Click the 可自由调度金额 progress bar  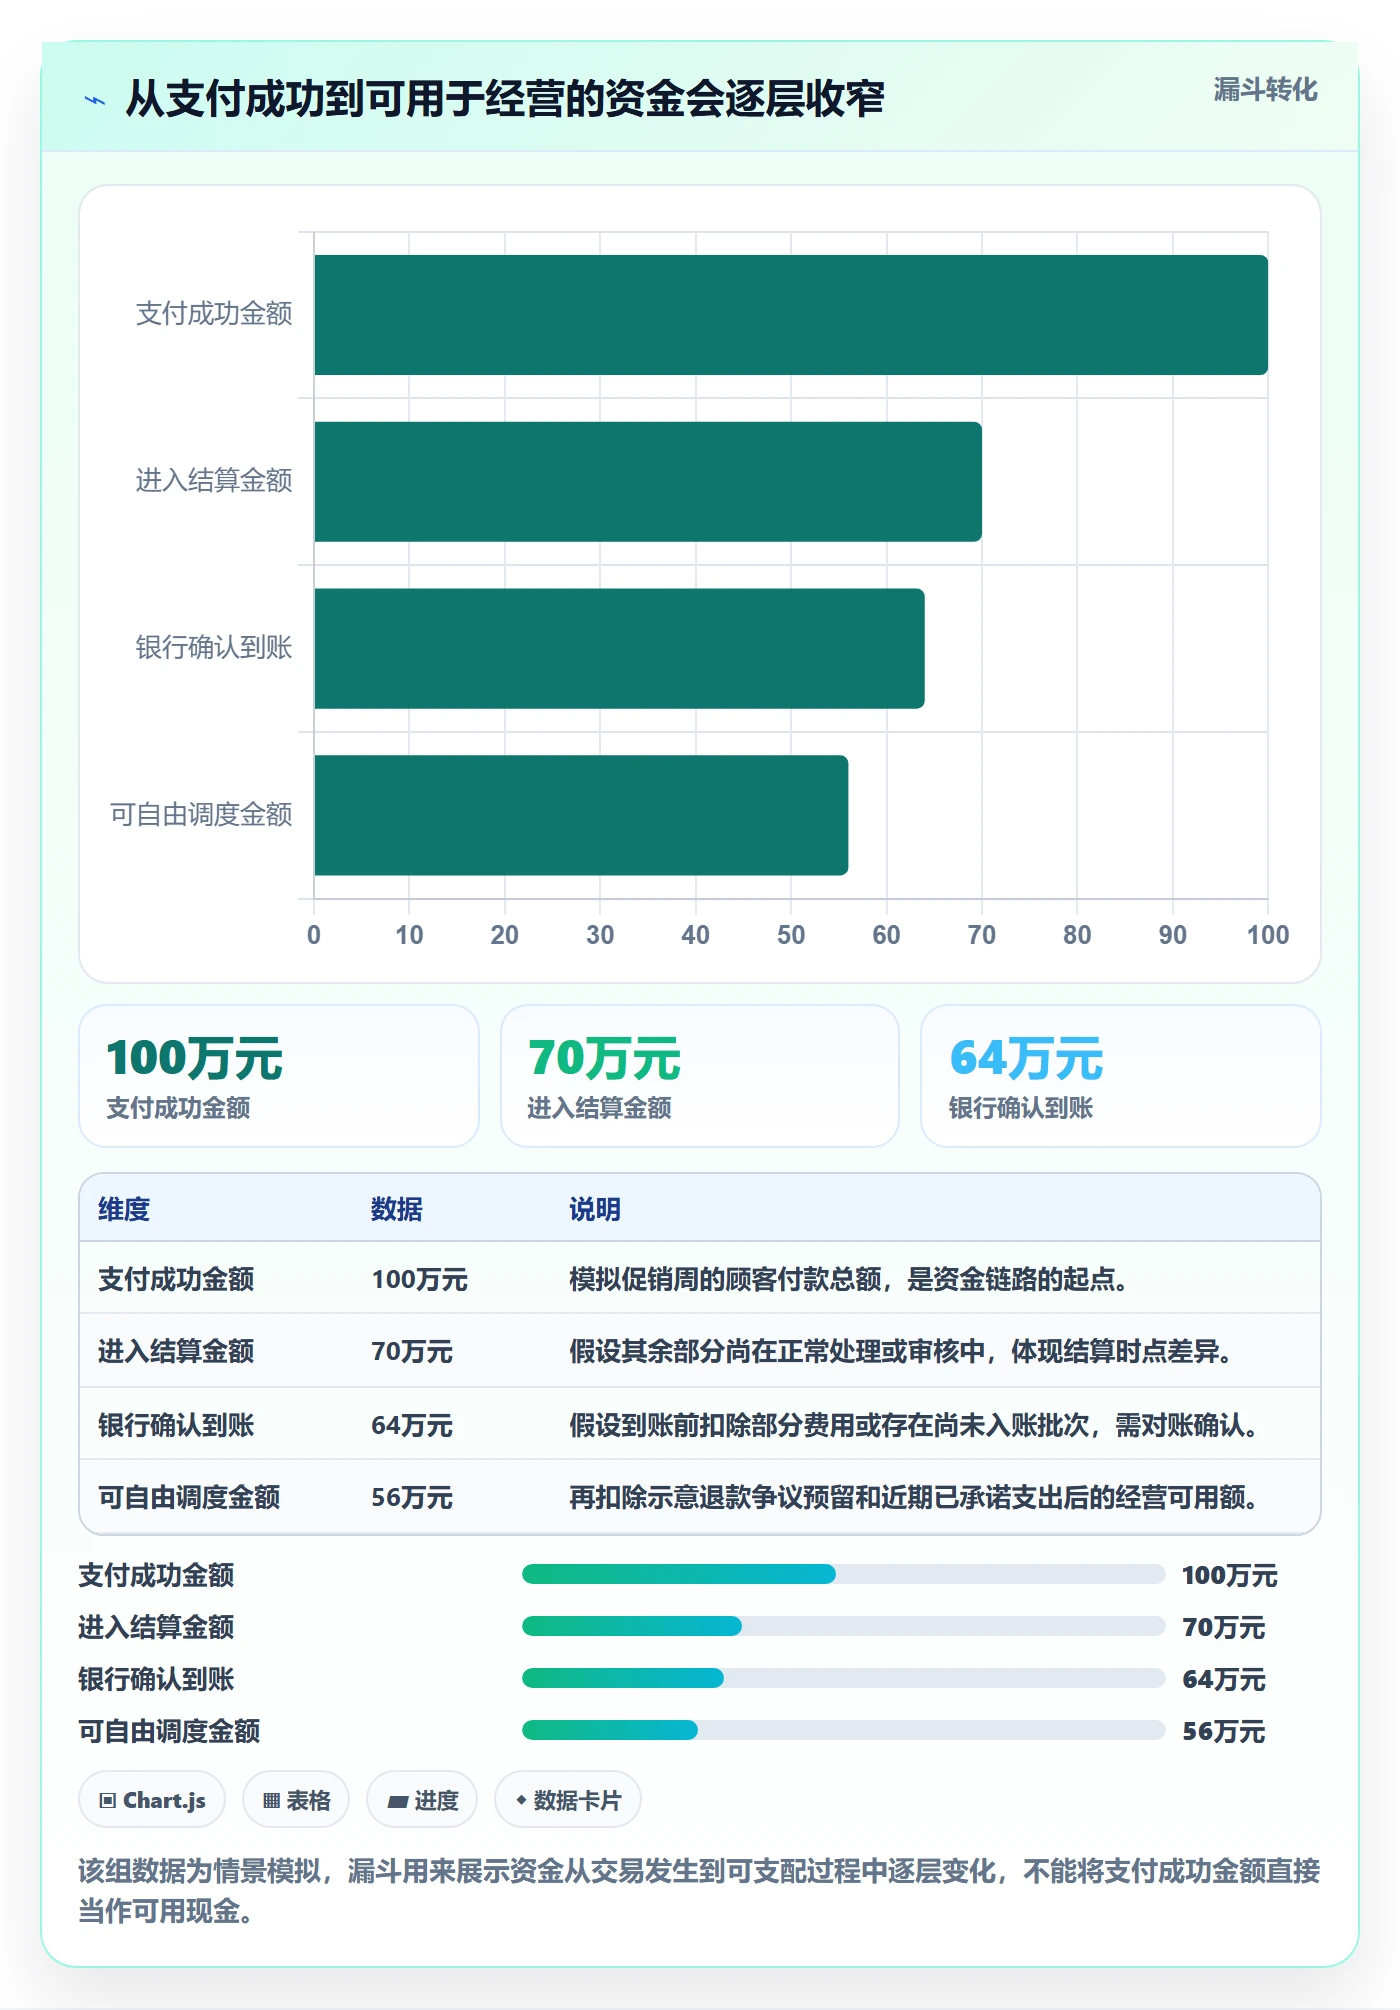pyautogui.click(x=843, y=1730)
